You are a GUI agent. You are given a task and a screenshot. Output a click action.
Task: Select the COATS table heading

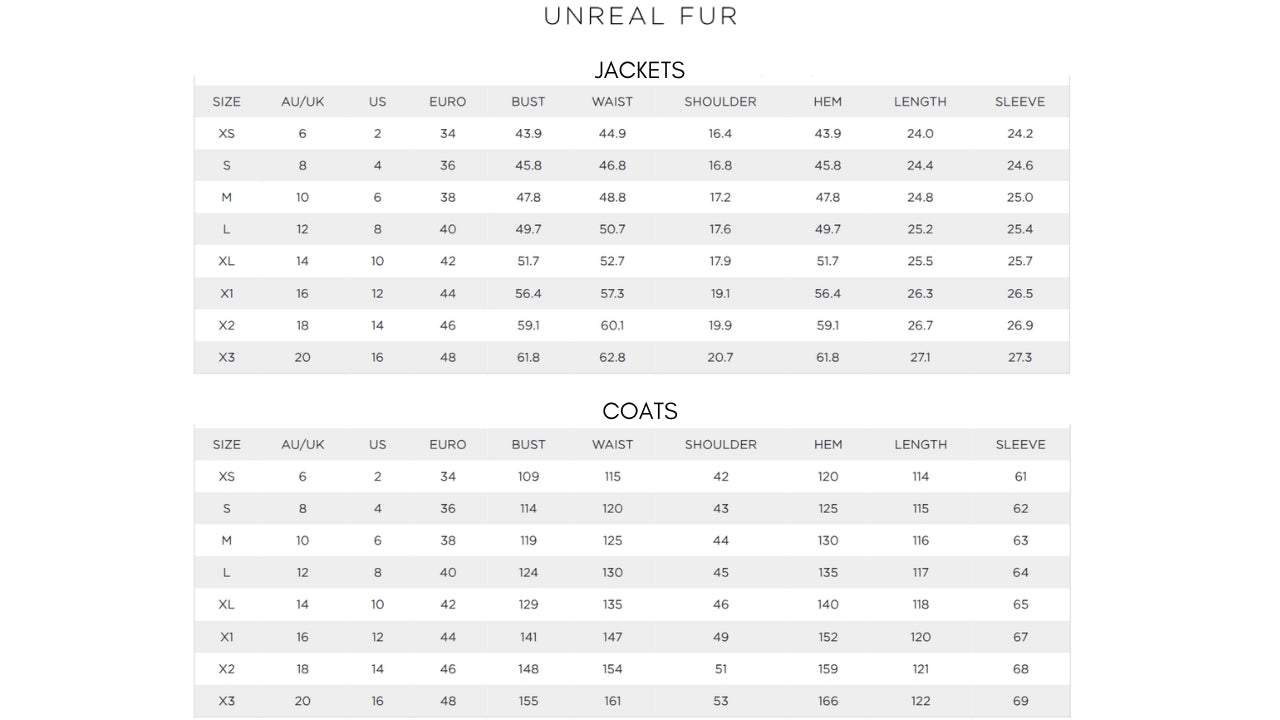point(640,411)
